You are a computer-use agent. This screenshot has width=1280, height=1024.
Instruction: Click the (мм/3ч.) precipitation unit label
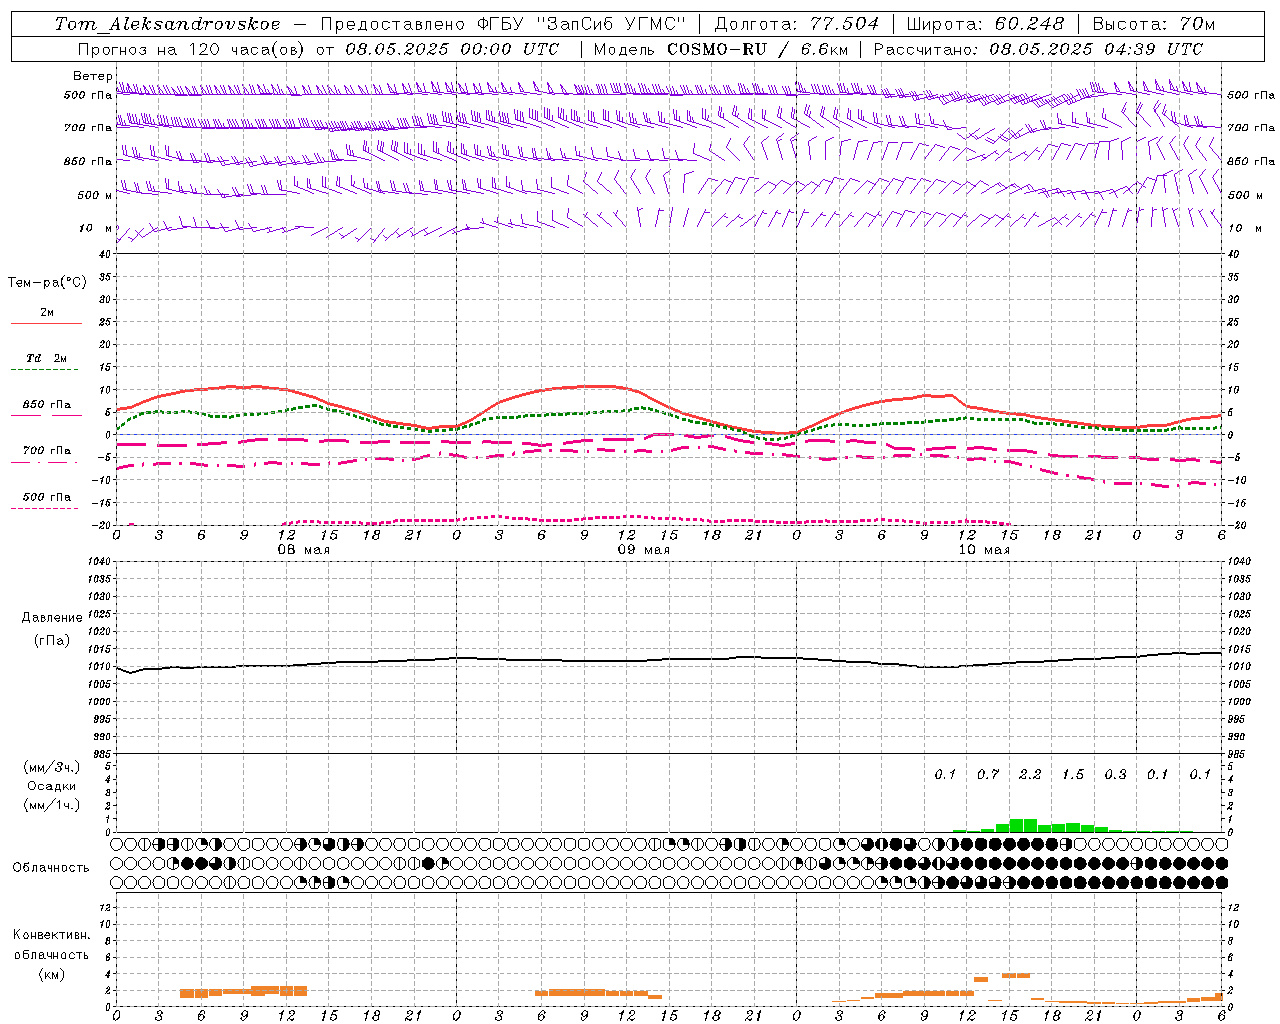pos(51,767)
